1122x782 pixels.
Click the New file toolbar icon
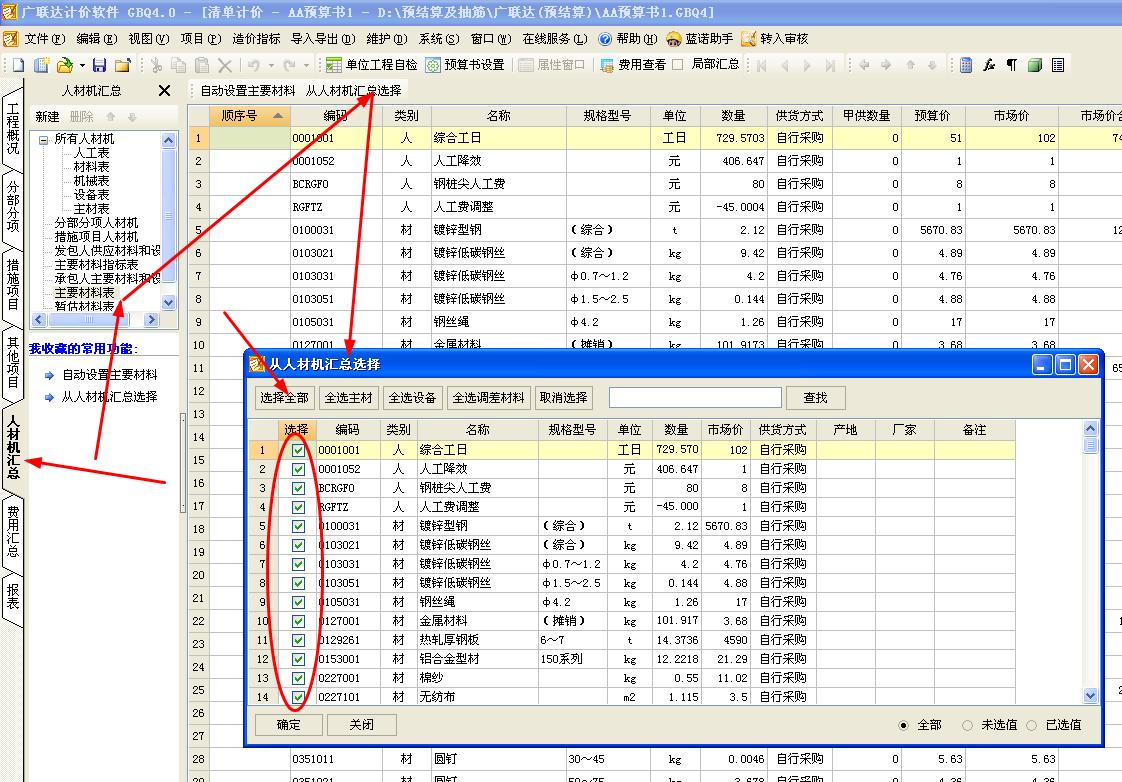(18, 65)
